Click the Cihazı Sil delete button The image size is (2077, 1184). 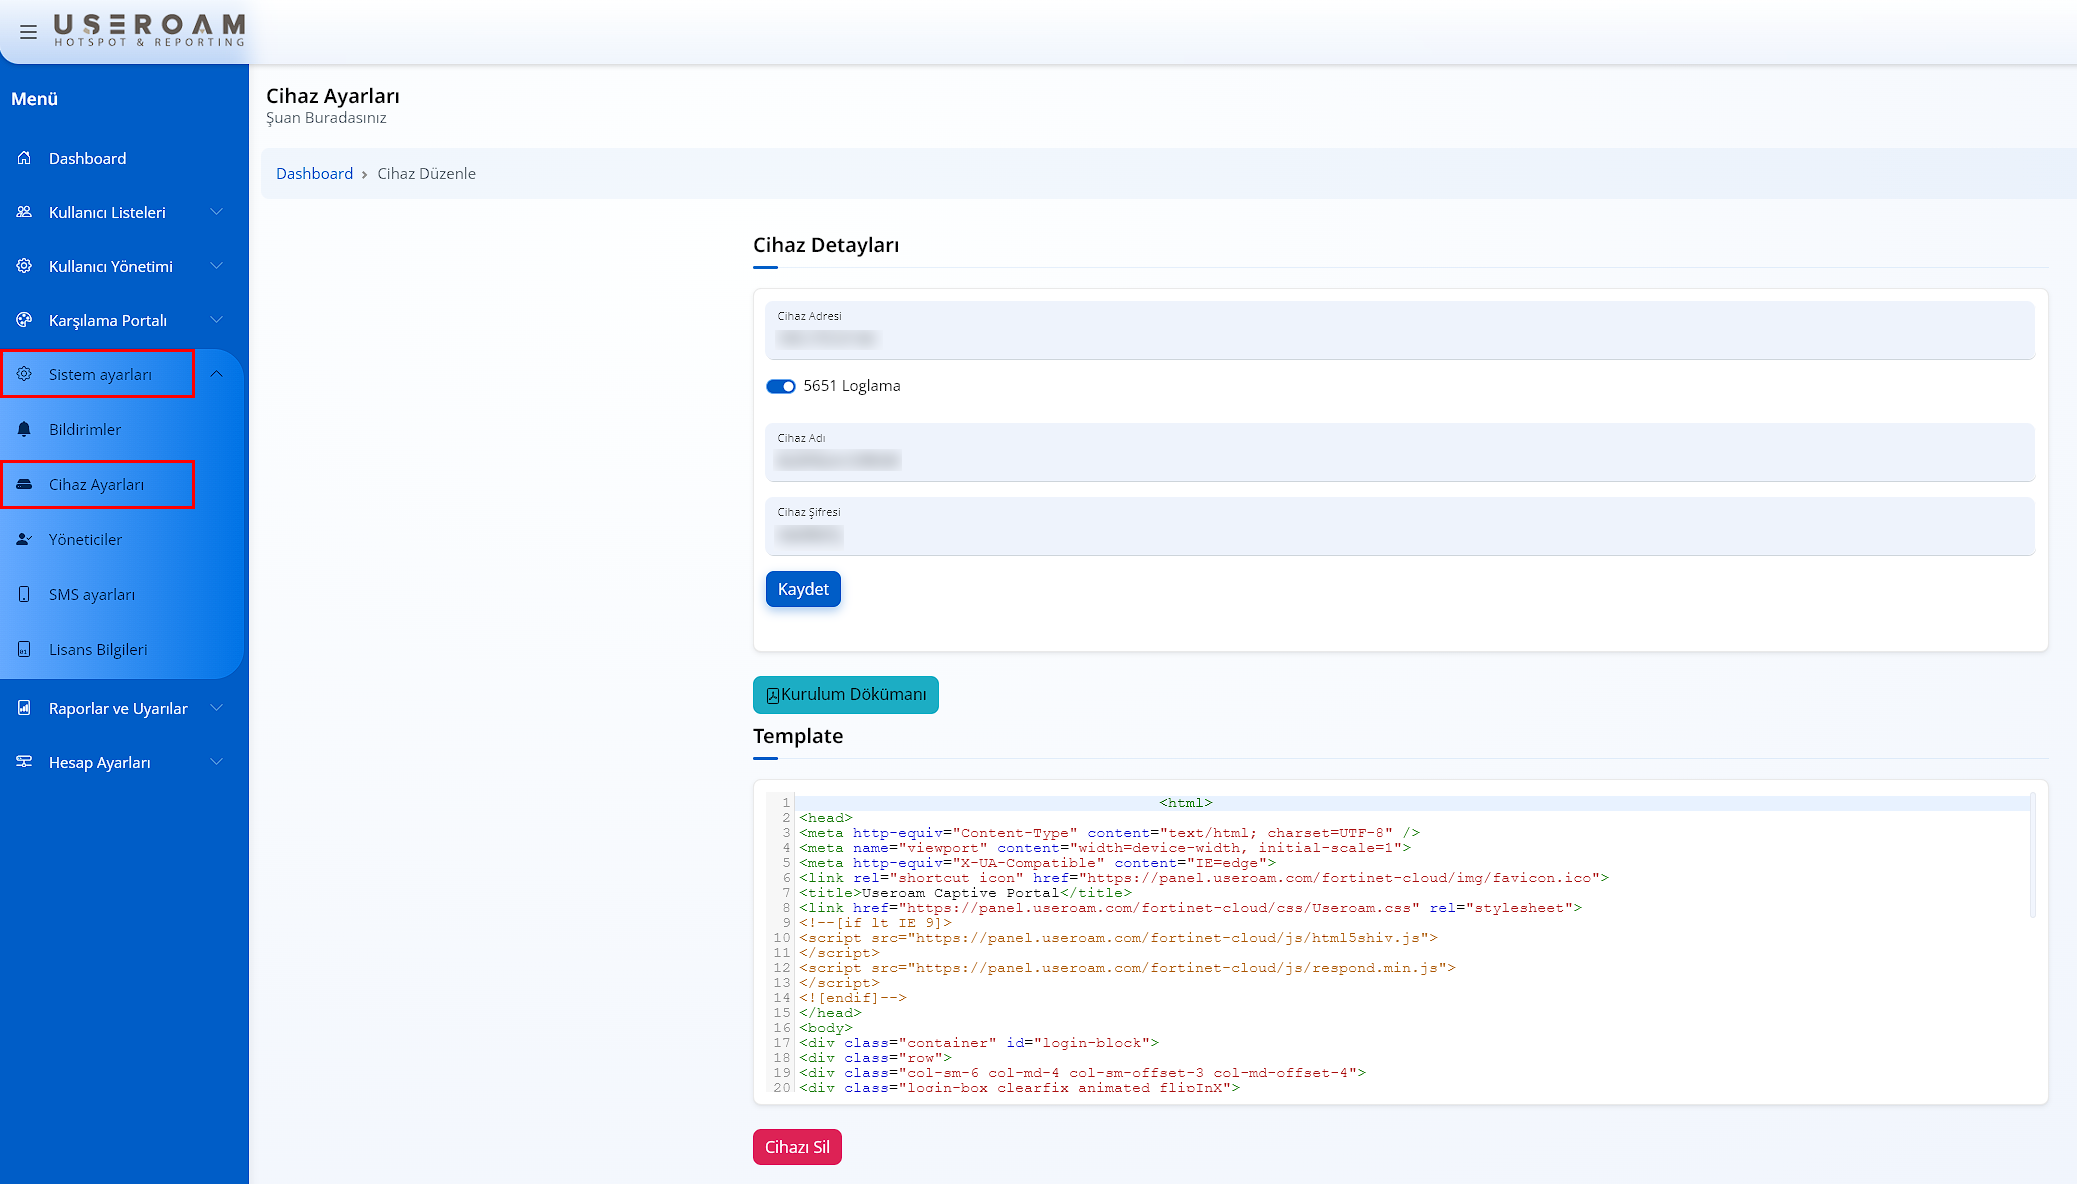[797, 1147]
